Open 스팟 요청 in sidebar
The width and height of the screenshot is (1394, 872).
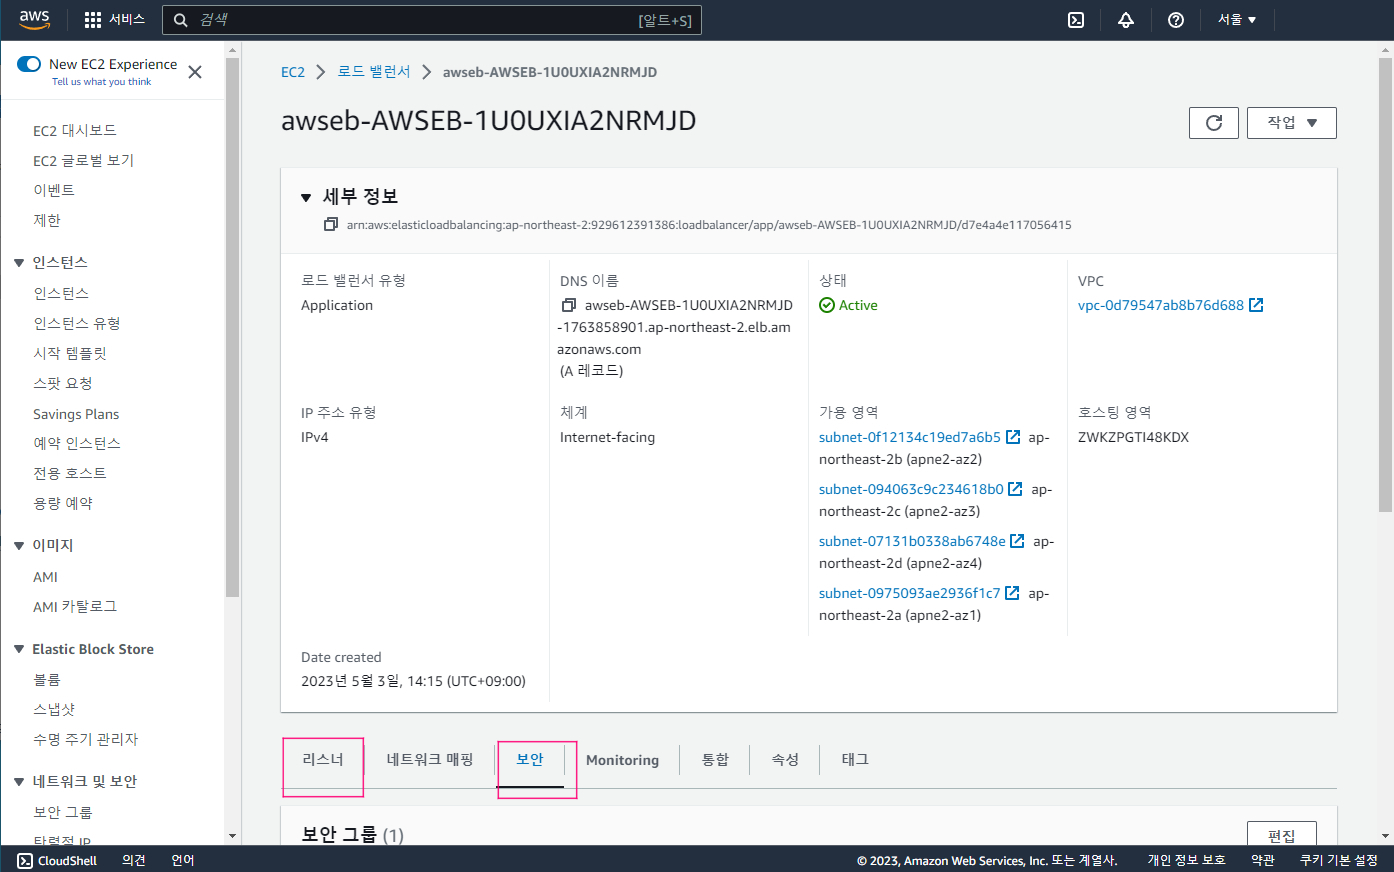(63, 383)
